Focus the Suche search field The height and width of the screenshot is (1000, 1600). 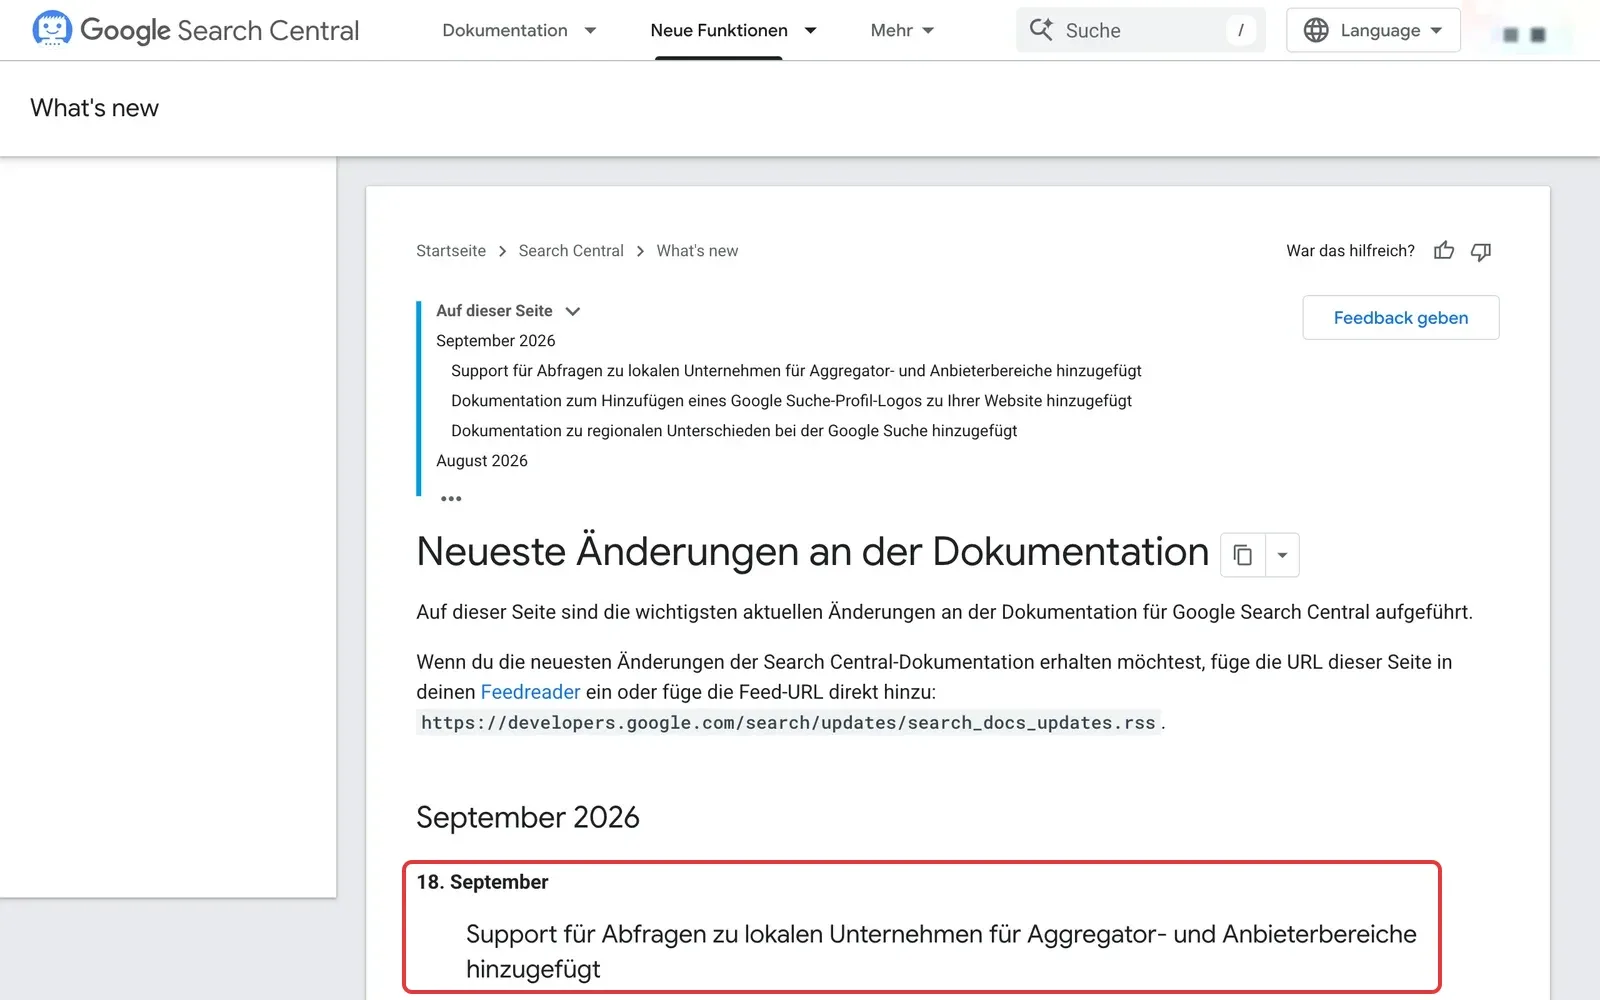[x=1141, y=30]
